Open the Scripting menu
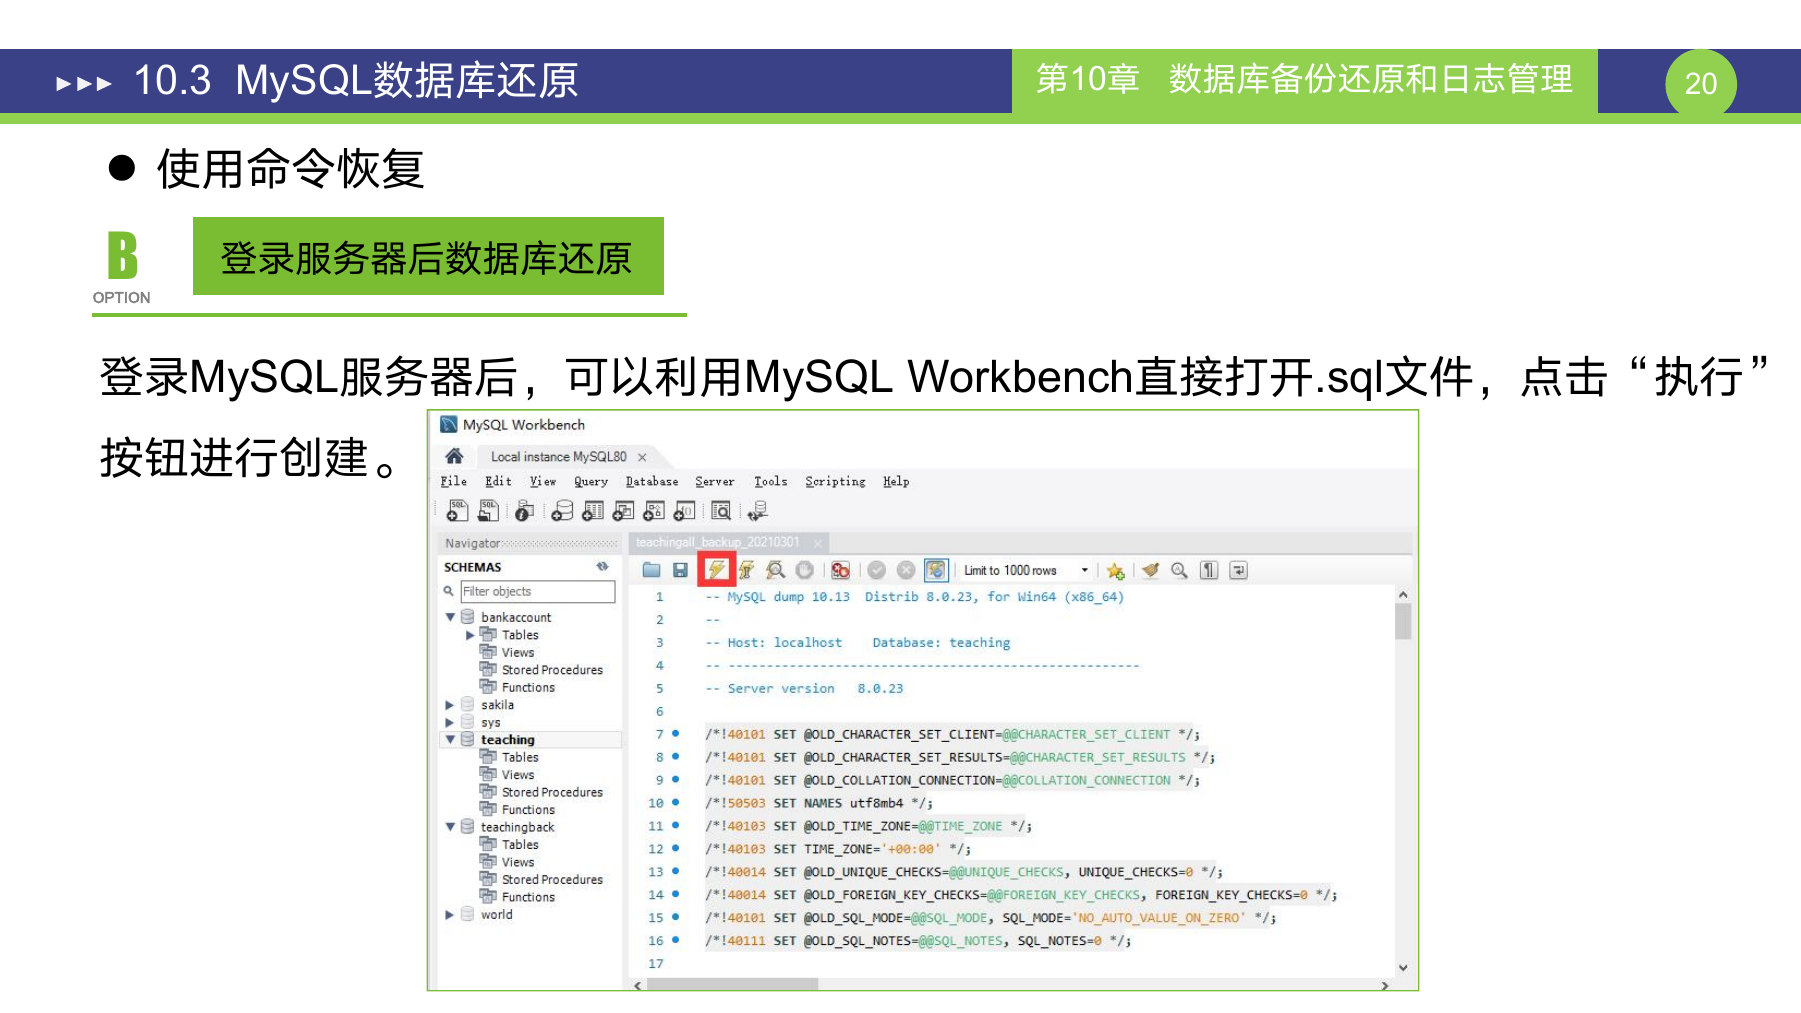Image resolution: width=1801 pixels, height=1013 pixels. (x=836, y=481)
